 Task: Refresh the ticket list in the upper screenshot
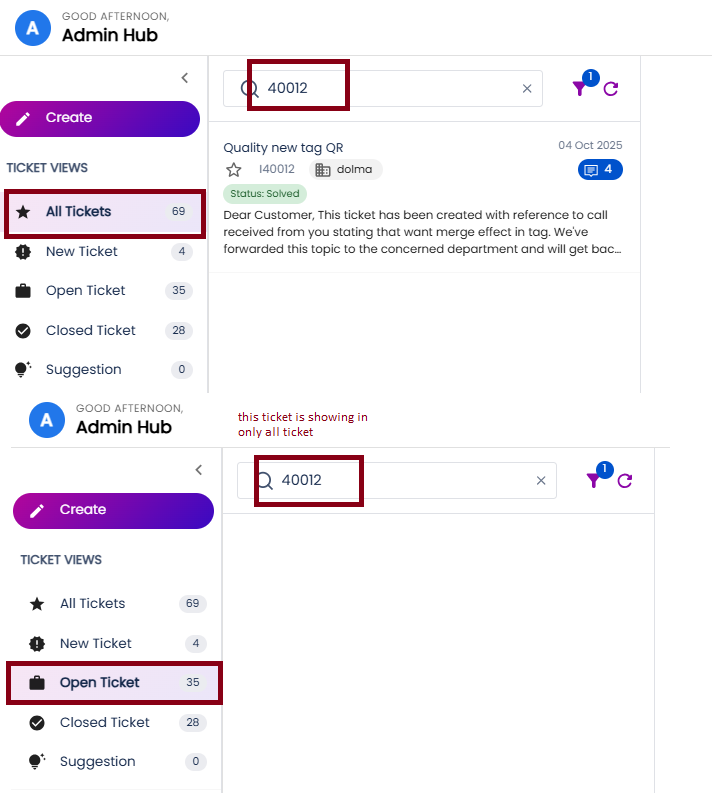pos(611,89)
